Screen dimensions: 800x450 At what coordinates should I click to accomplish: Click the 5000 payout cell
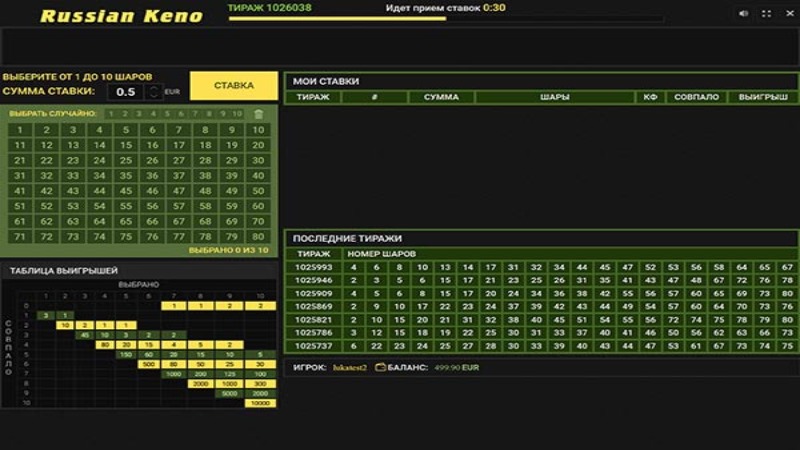coord(229,393)
